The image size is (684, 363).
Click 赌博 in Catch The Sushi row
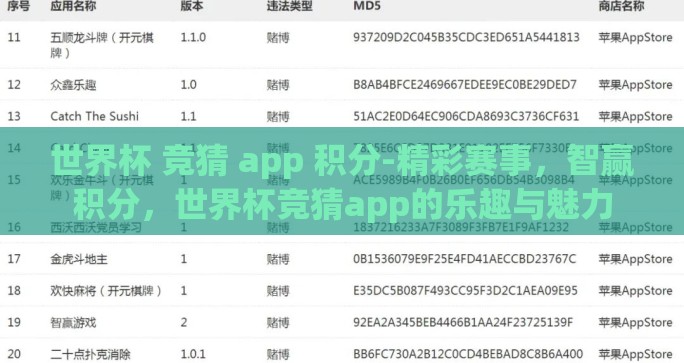278,116
